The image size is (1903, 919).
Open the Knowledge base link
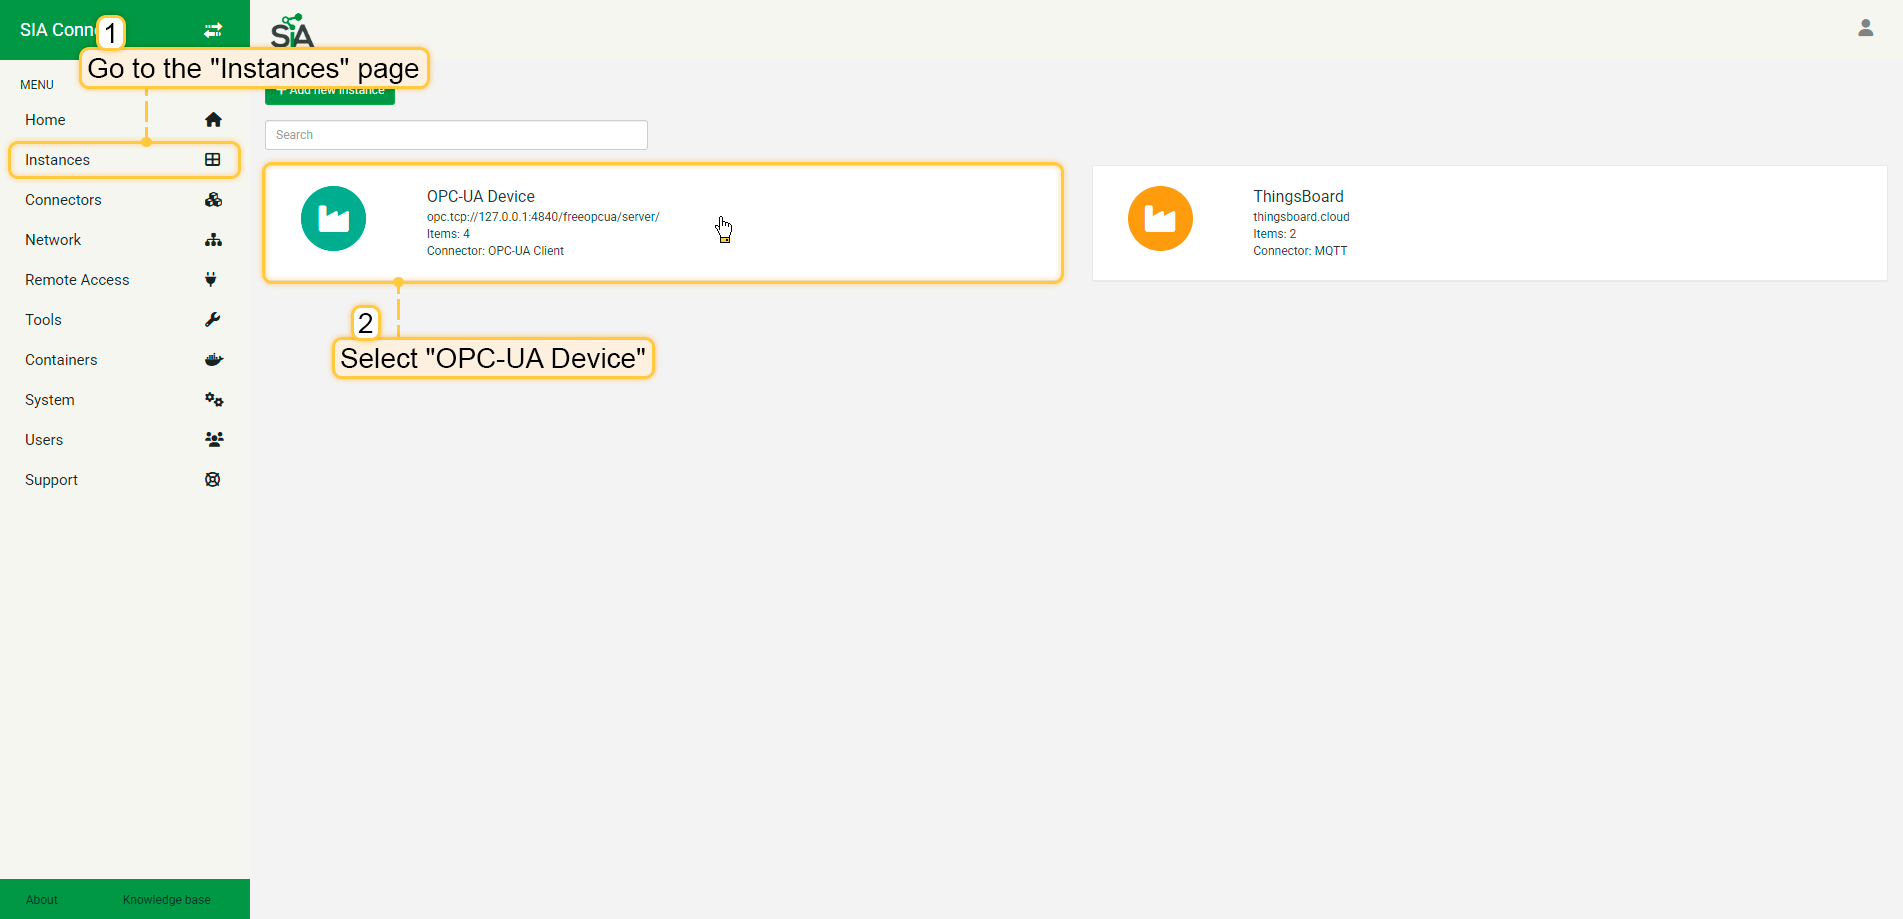click(x=166, y=900)
